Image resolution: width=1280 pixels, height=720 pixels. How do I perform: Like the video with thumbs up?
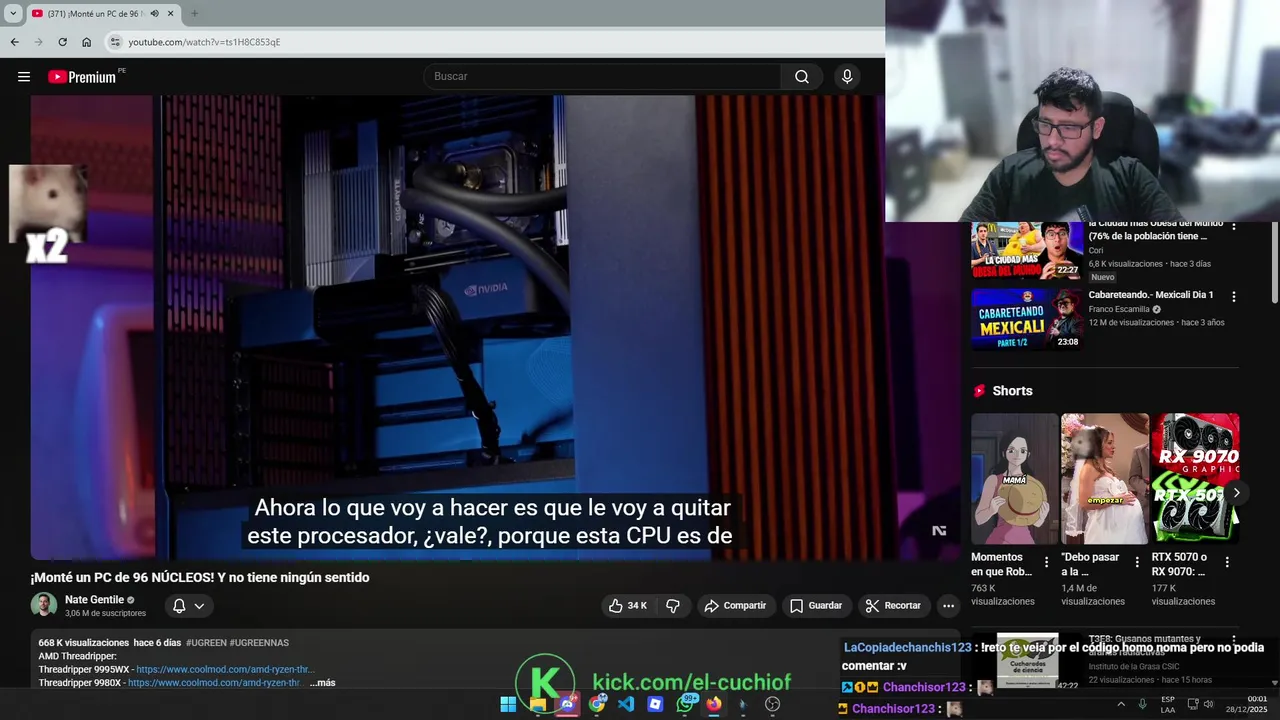[628, 605]
